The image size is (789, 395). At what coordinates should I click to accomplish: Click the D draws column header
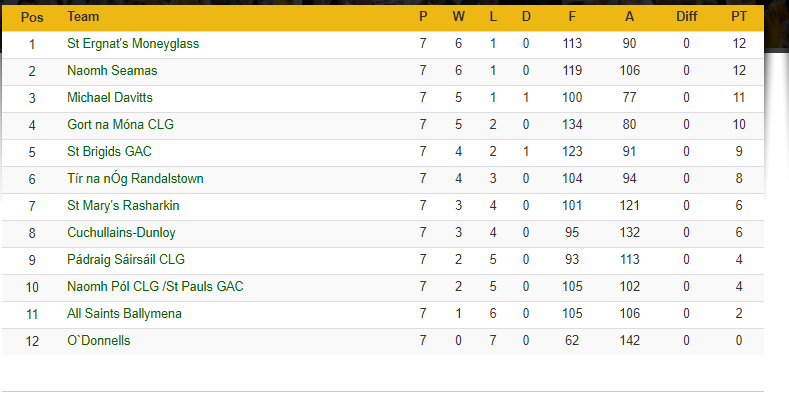point(526,17)
